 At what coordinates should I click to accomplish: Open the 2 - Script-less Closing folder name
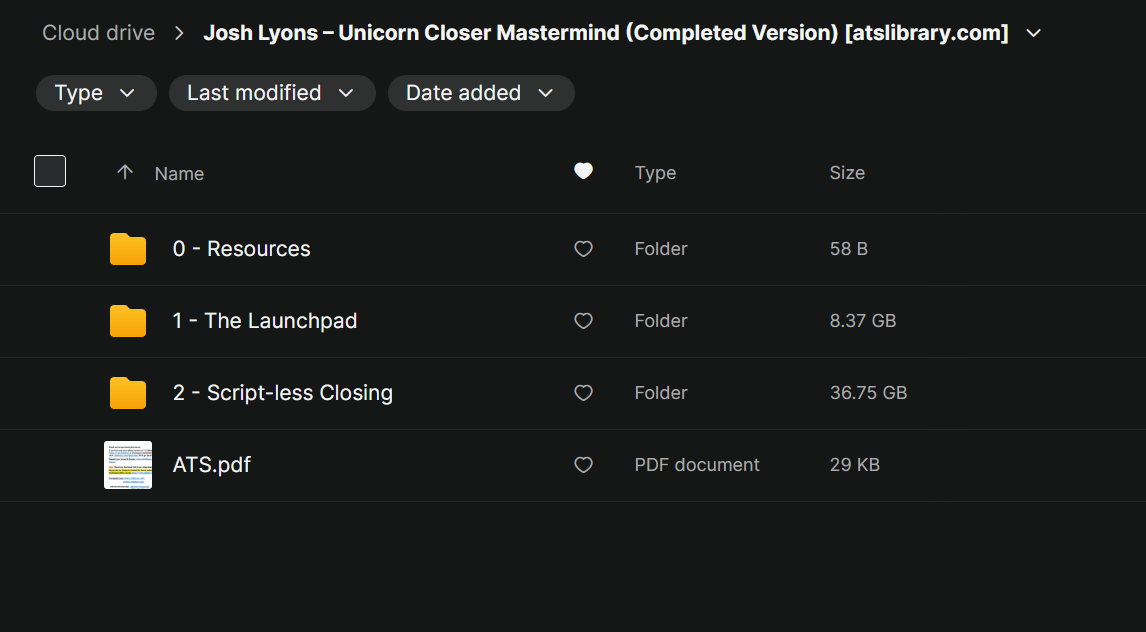click(282, 393)
